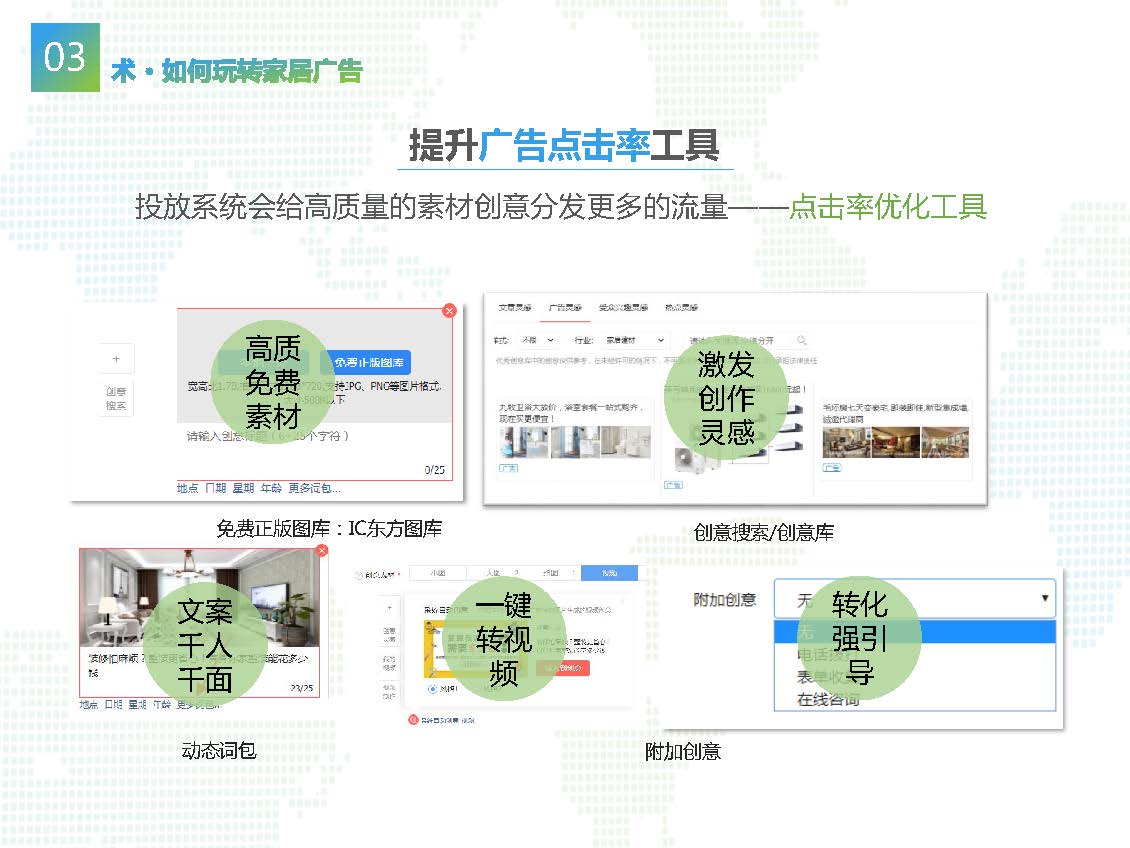Click the plus icon in video creative sidebar

389,607
